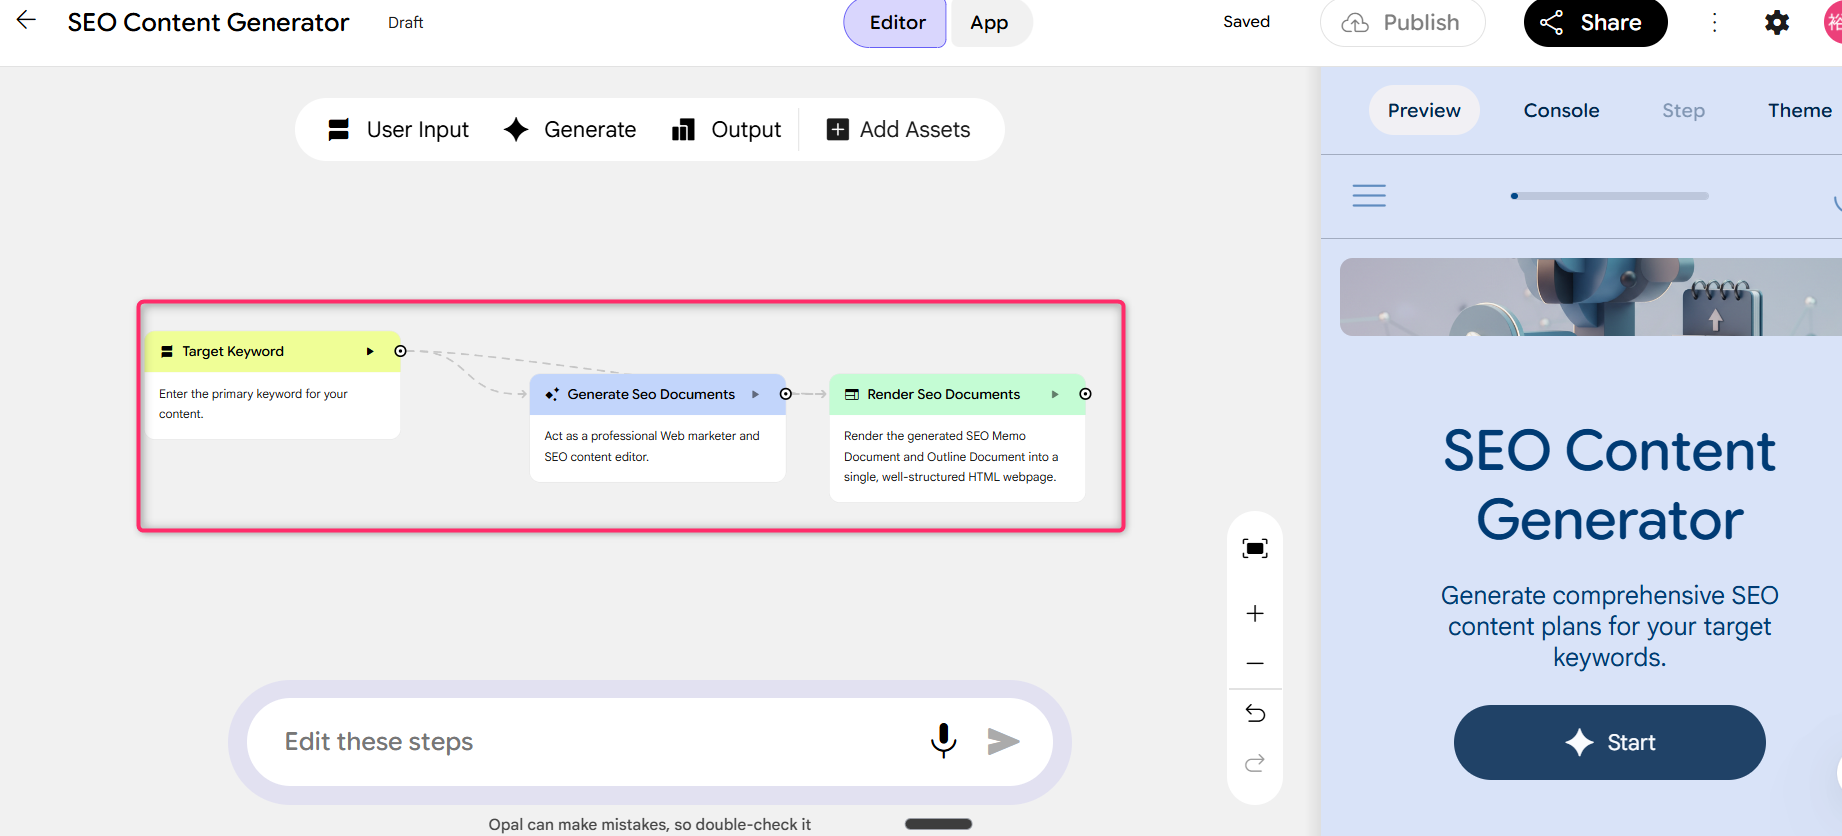Run the Target Keyword step arrow
This screenshot has width=1842, height=836.
(370, 352)
